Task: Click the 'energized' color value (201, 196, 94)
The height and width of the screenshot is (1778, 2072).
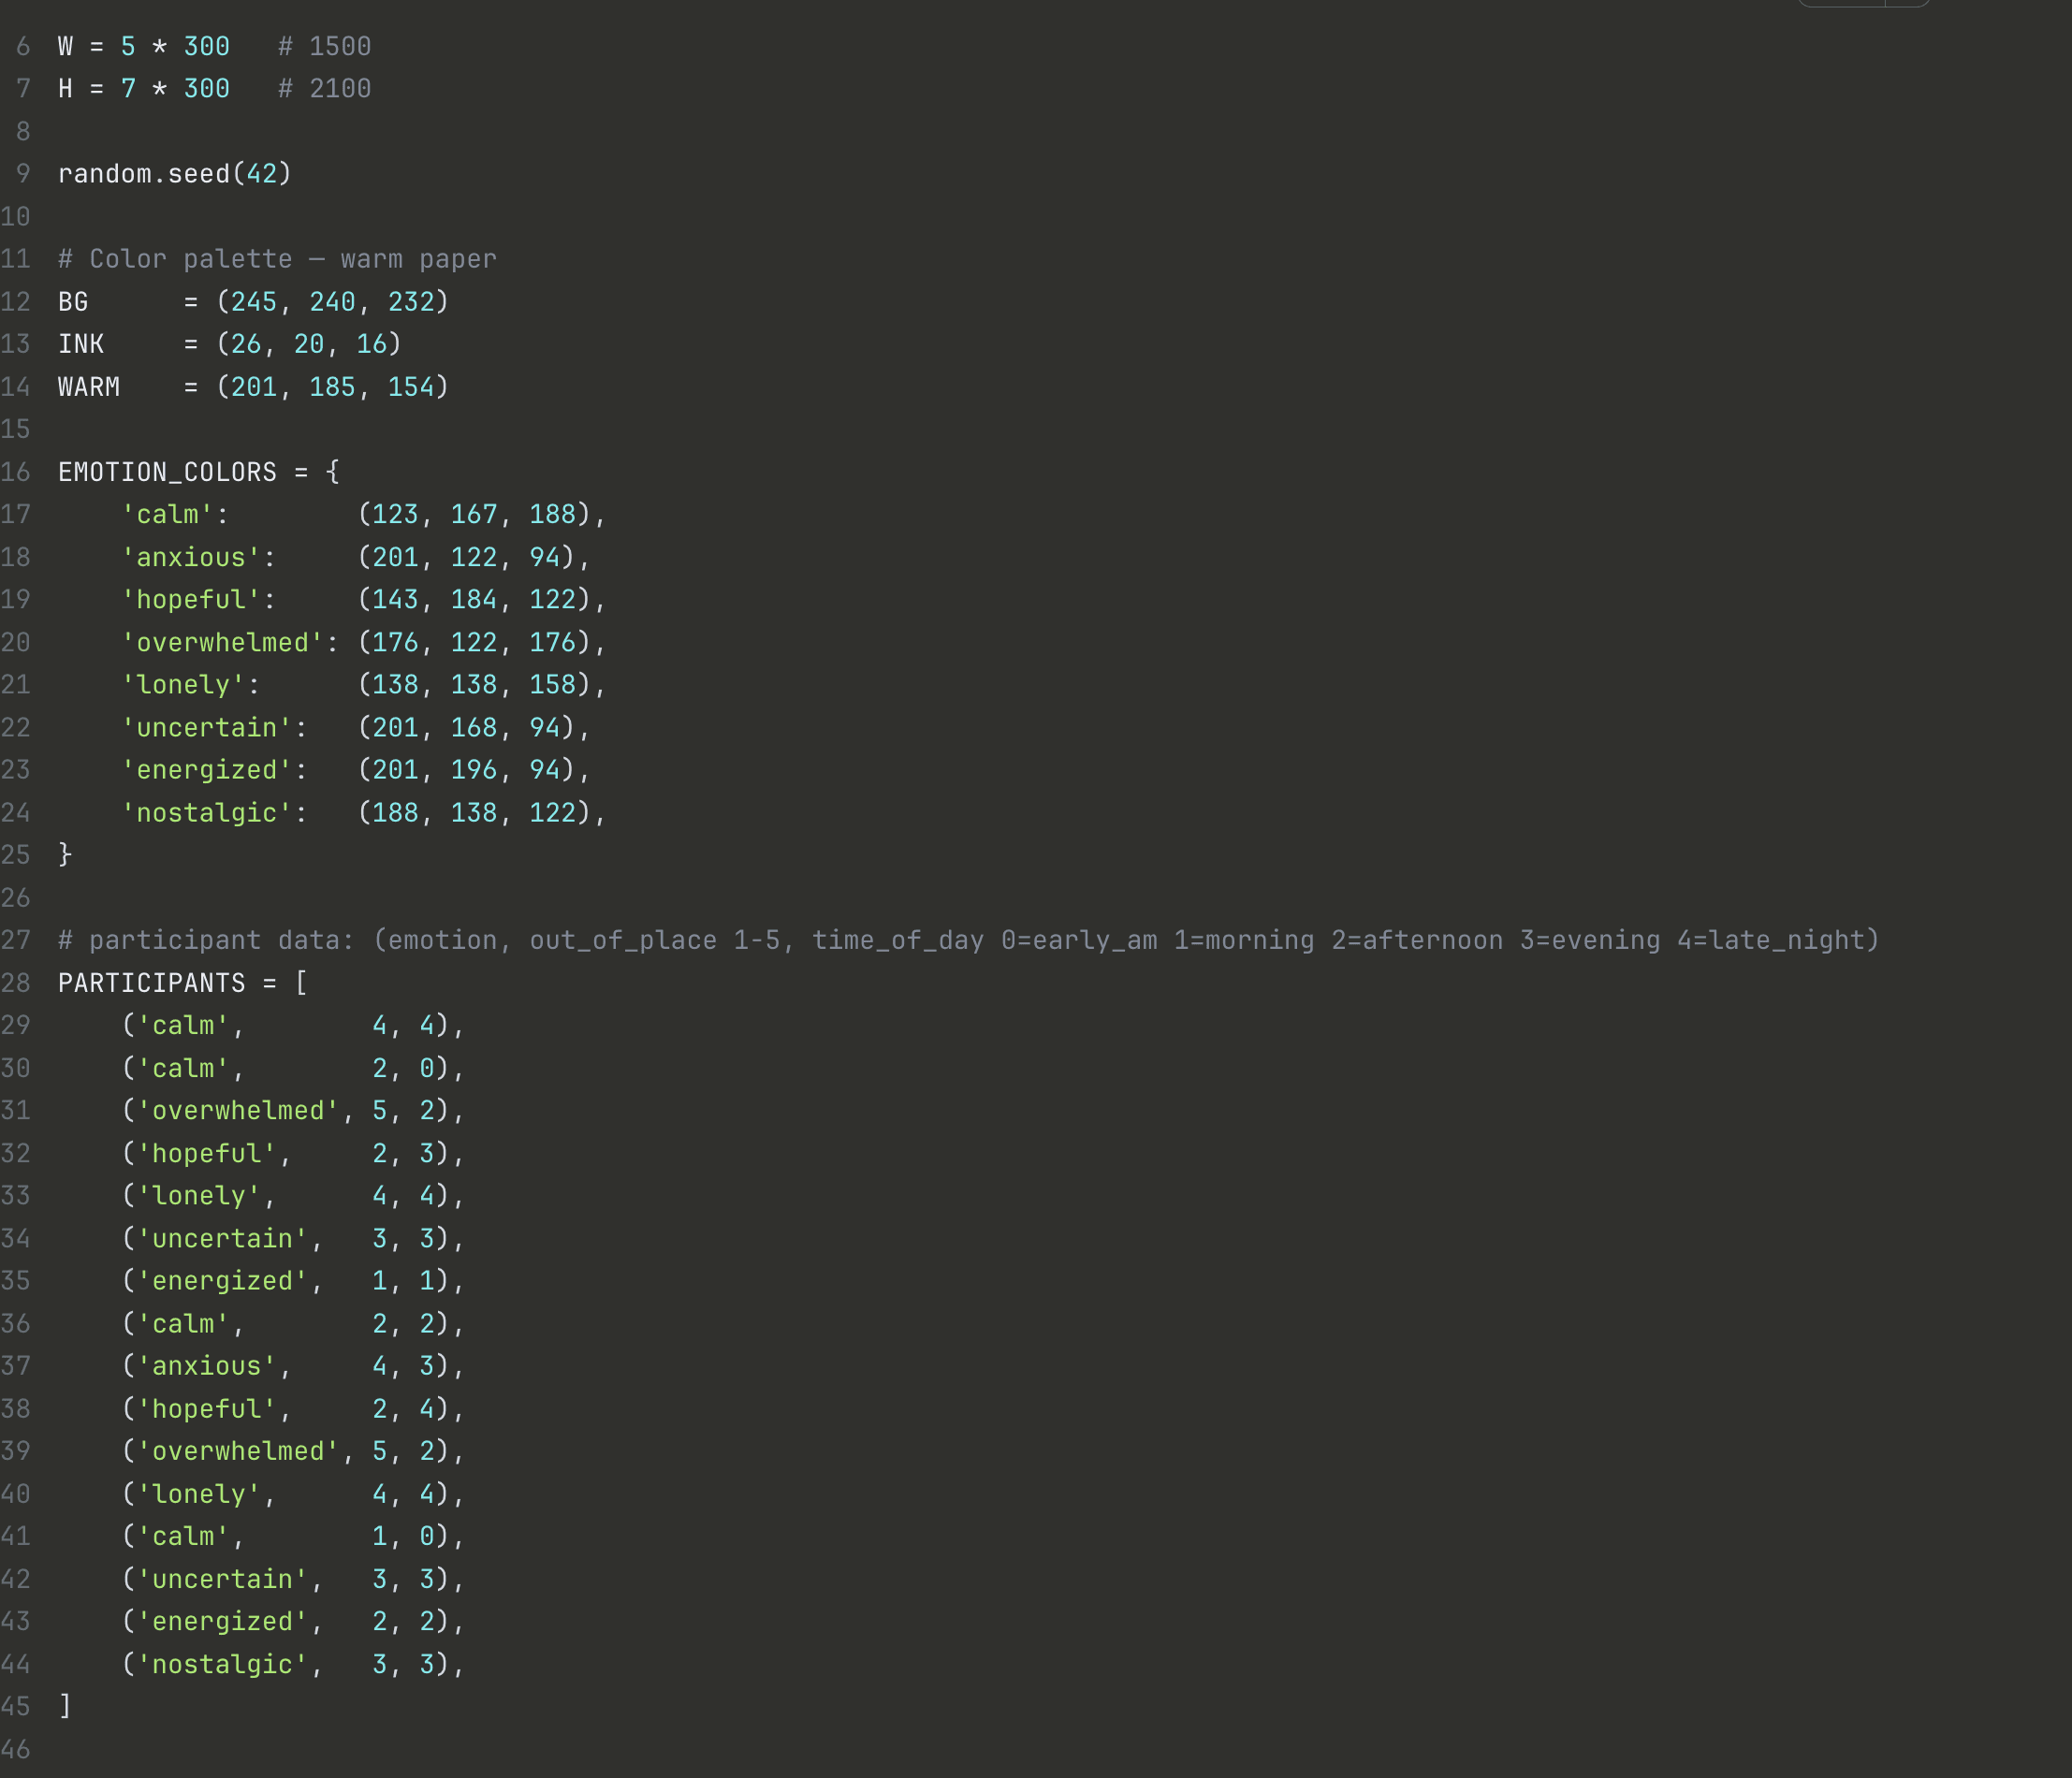Action: click(x=467, y=770)
